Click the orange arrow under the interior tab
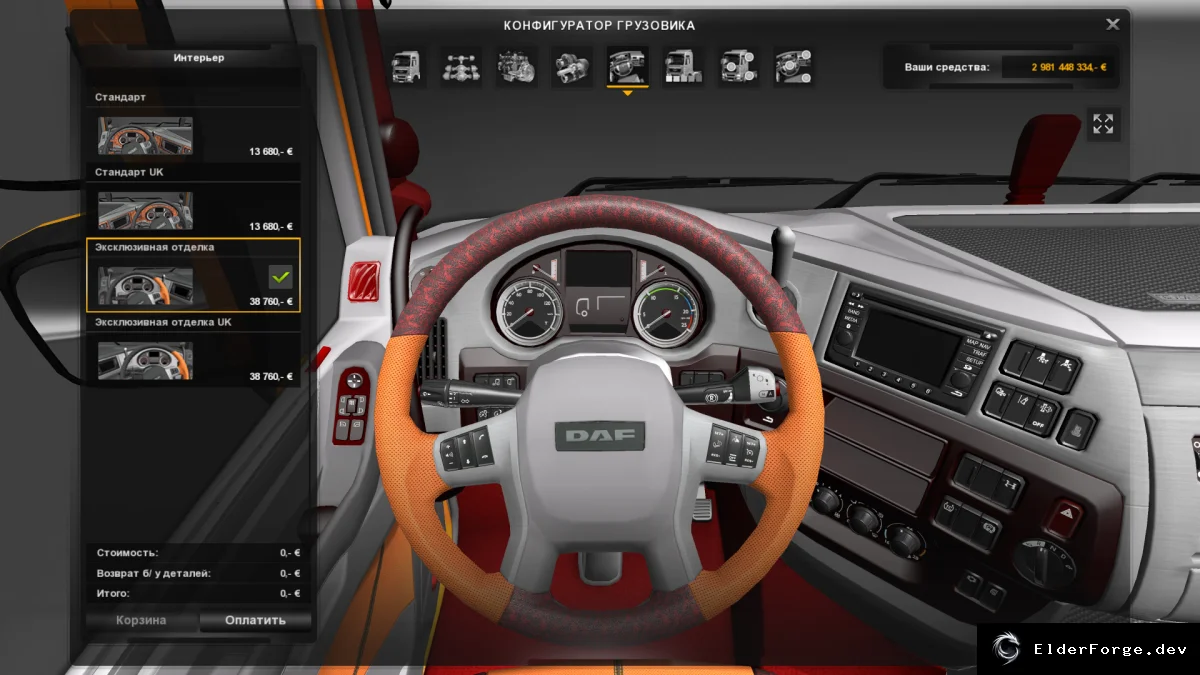Viewport: 1200px width, 675px height. pos(628,93)
